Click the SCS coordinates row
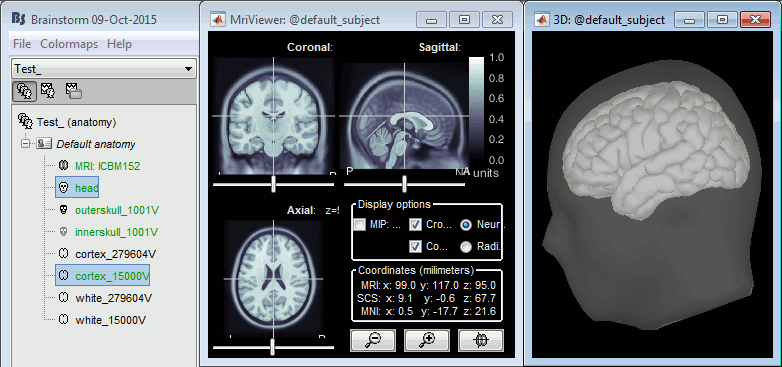 point(427,298)
